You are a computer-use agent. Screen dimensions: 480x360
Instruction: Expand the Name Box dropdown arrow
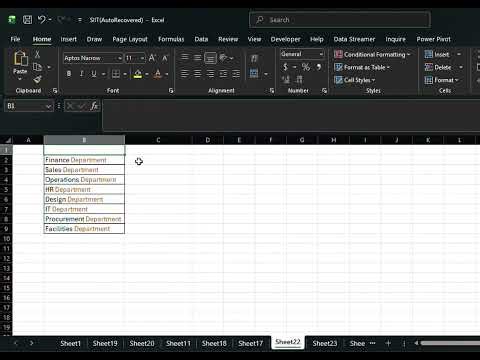point(49,106)
